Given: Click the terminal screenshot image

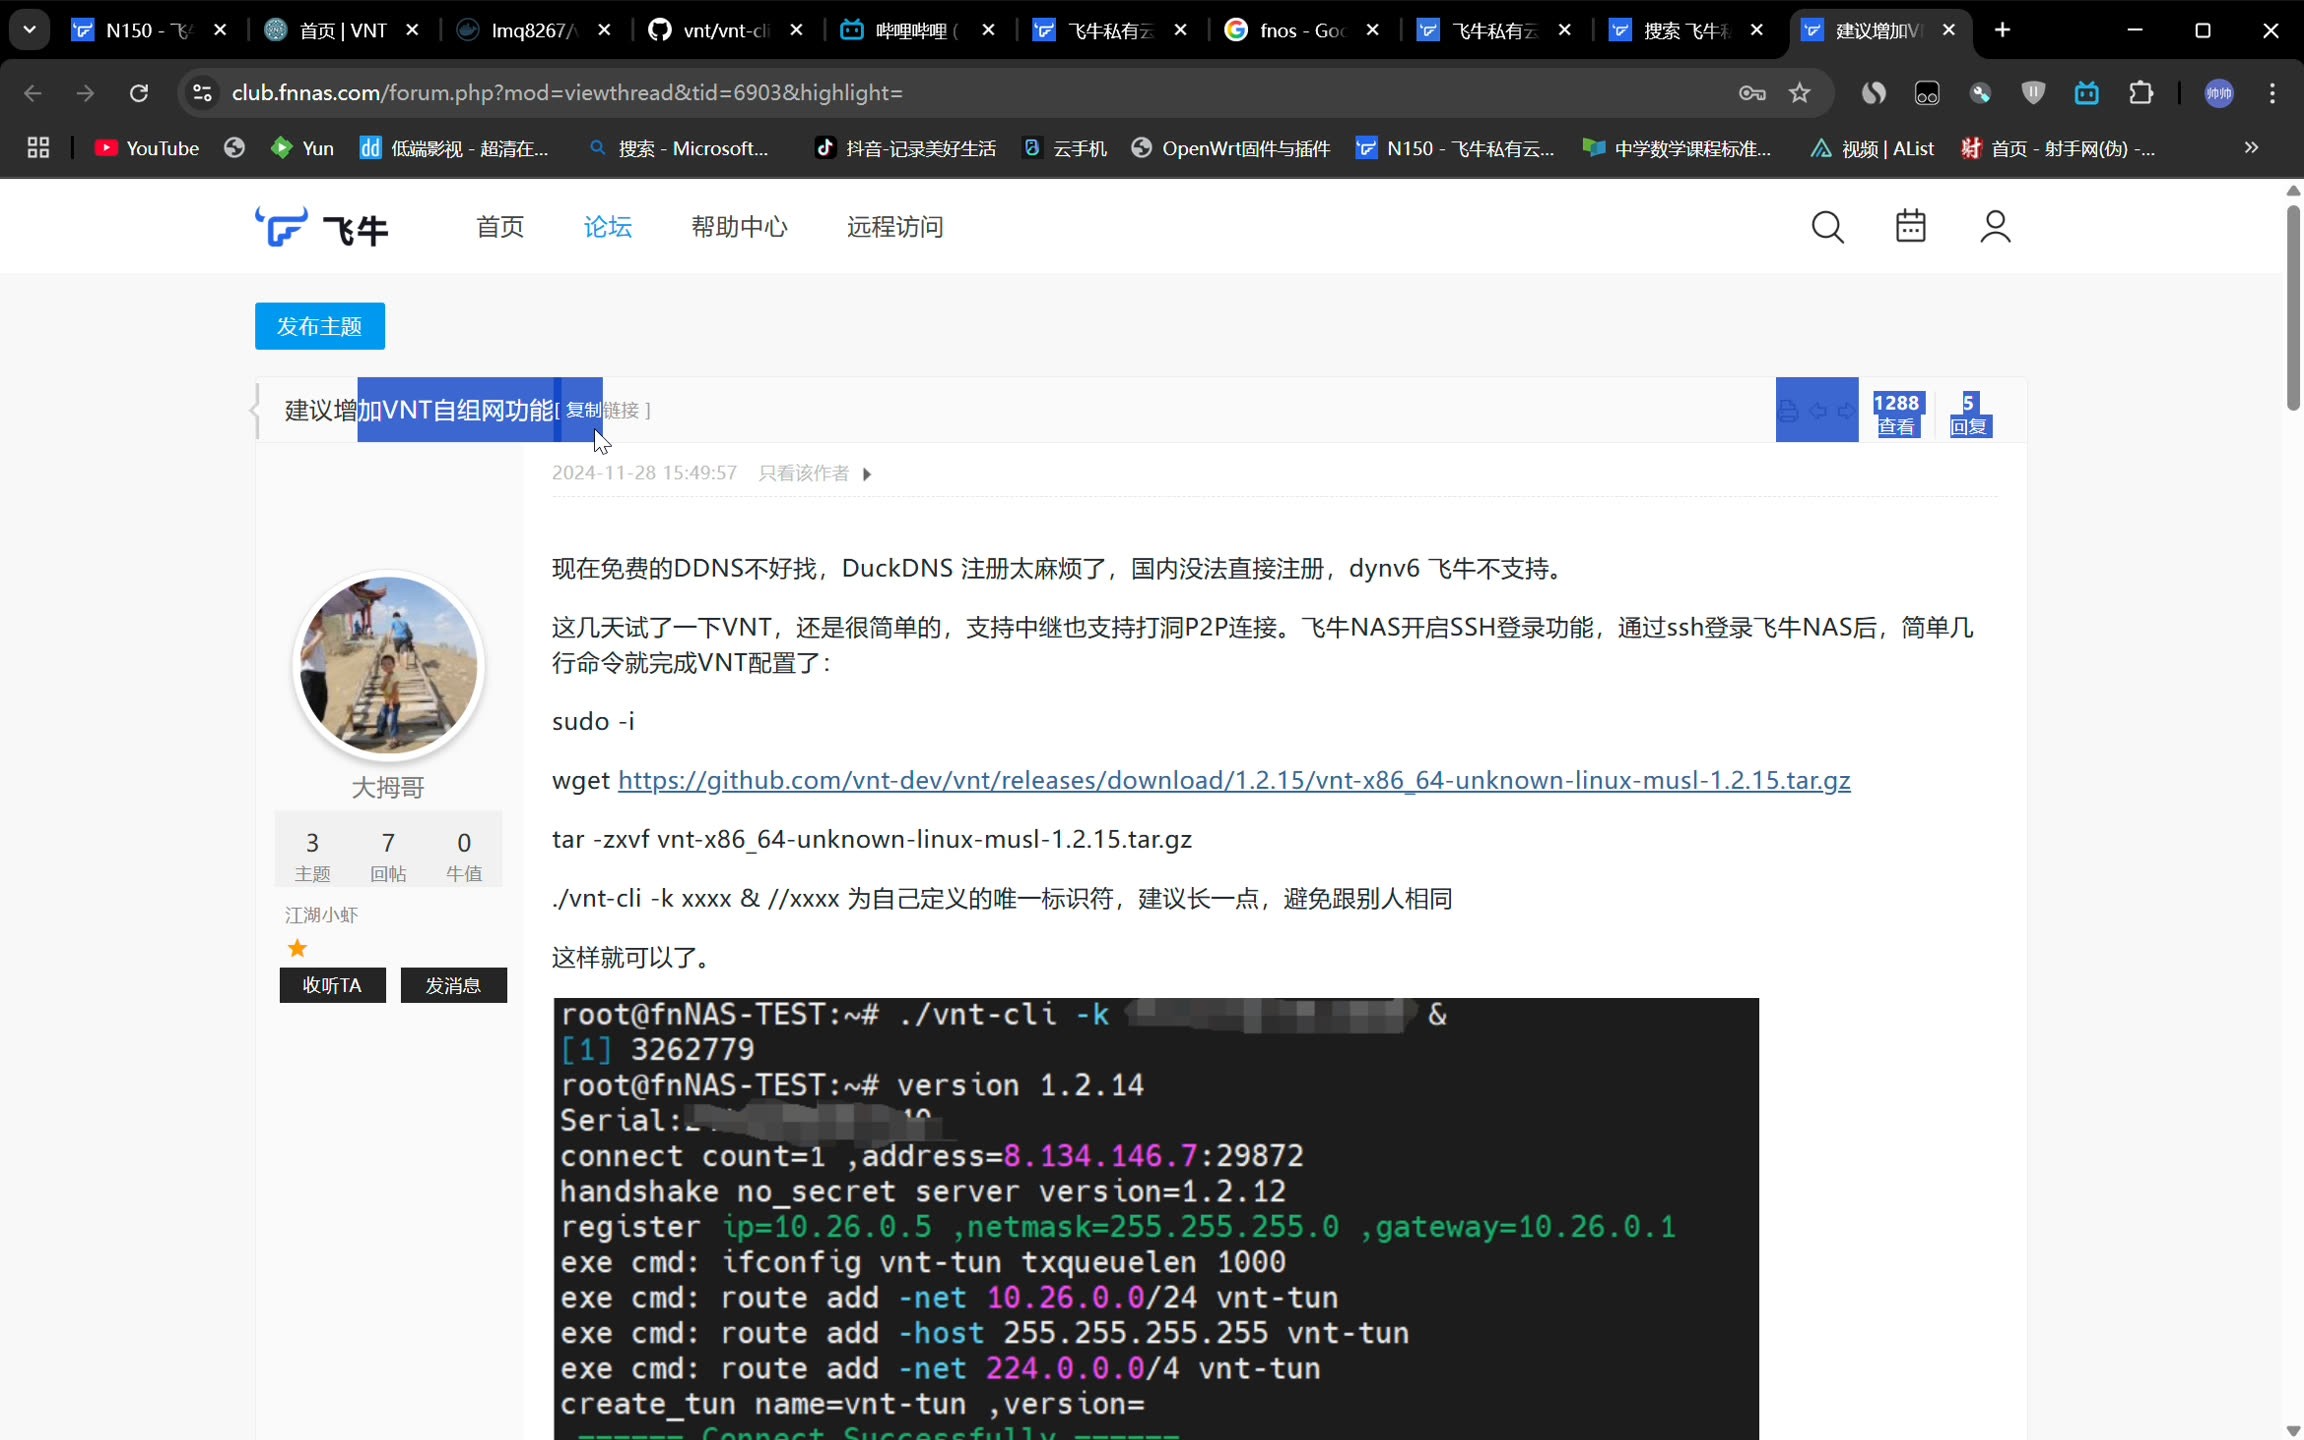Looking at the screenshot, I should [1156, 1218].
